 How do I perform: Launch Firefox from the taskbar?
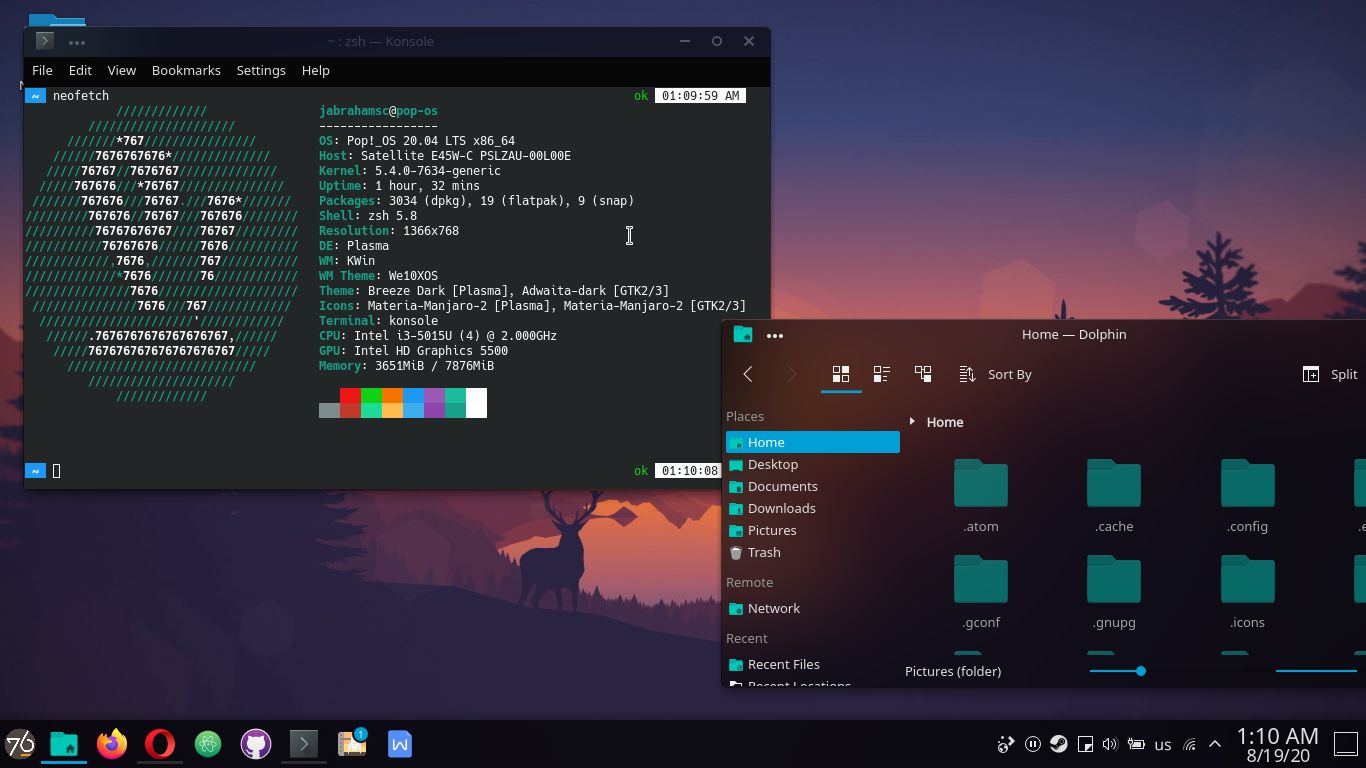click(112, 744)
